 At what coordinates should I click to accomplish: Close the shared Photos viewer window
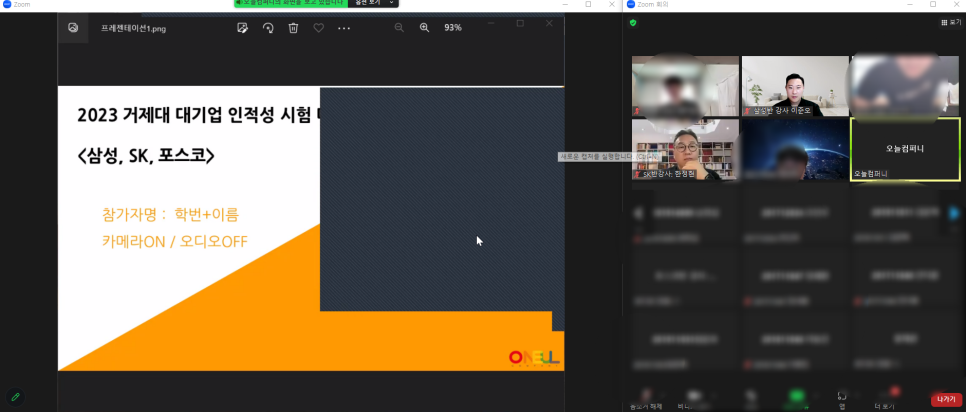(x=549, y=23)
